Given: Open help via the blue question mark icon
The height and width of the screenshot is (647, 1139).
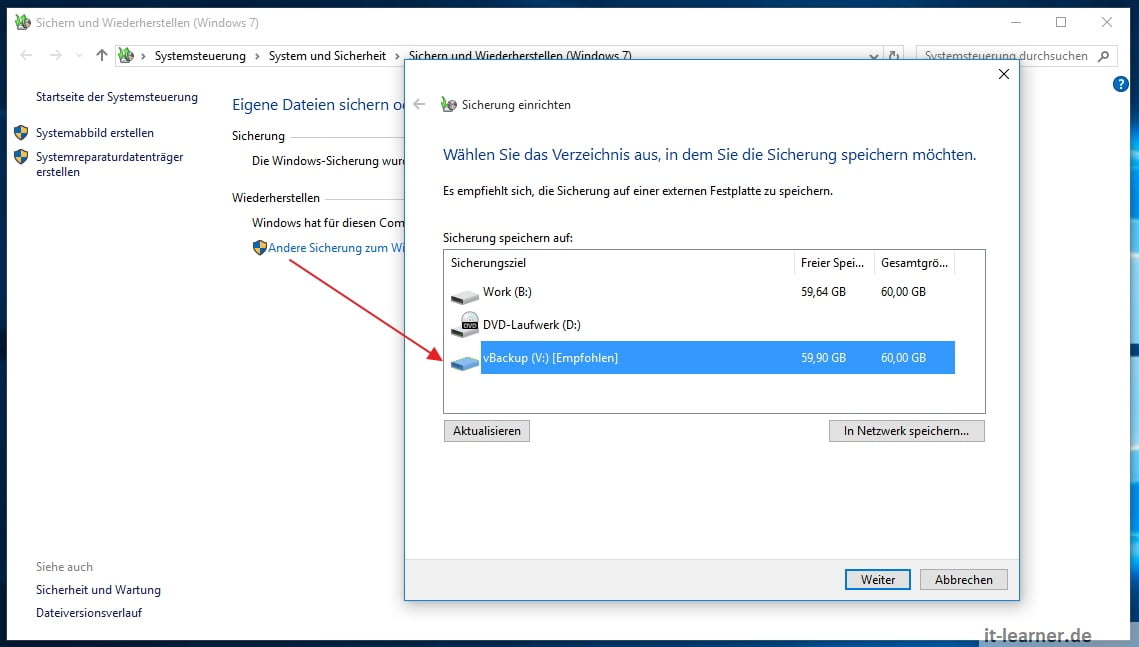Looking at the screenshot, I should pos(1121,84).
